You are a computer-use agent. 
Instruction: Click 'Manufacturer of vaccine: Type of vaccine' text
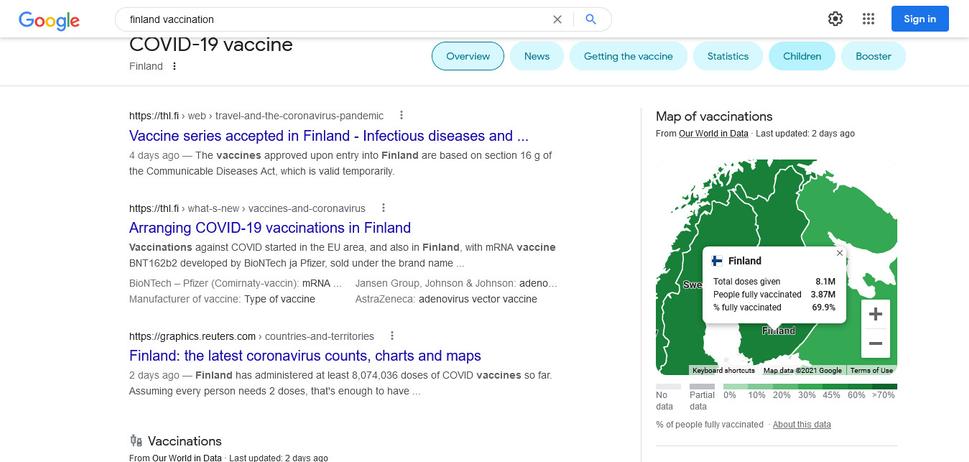[222, 299]
